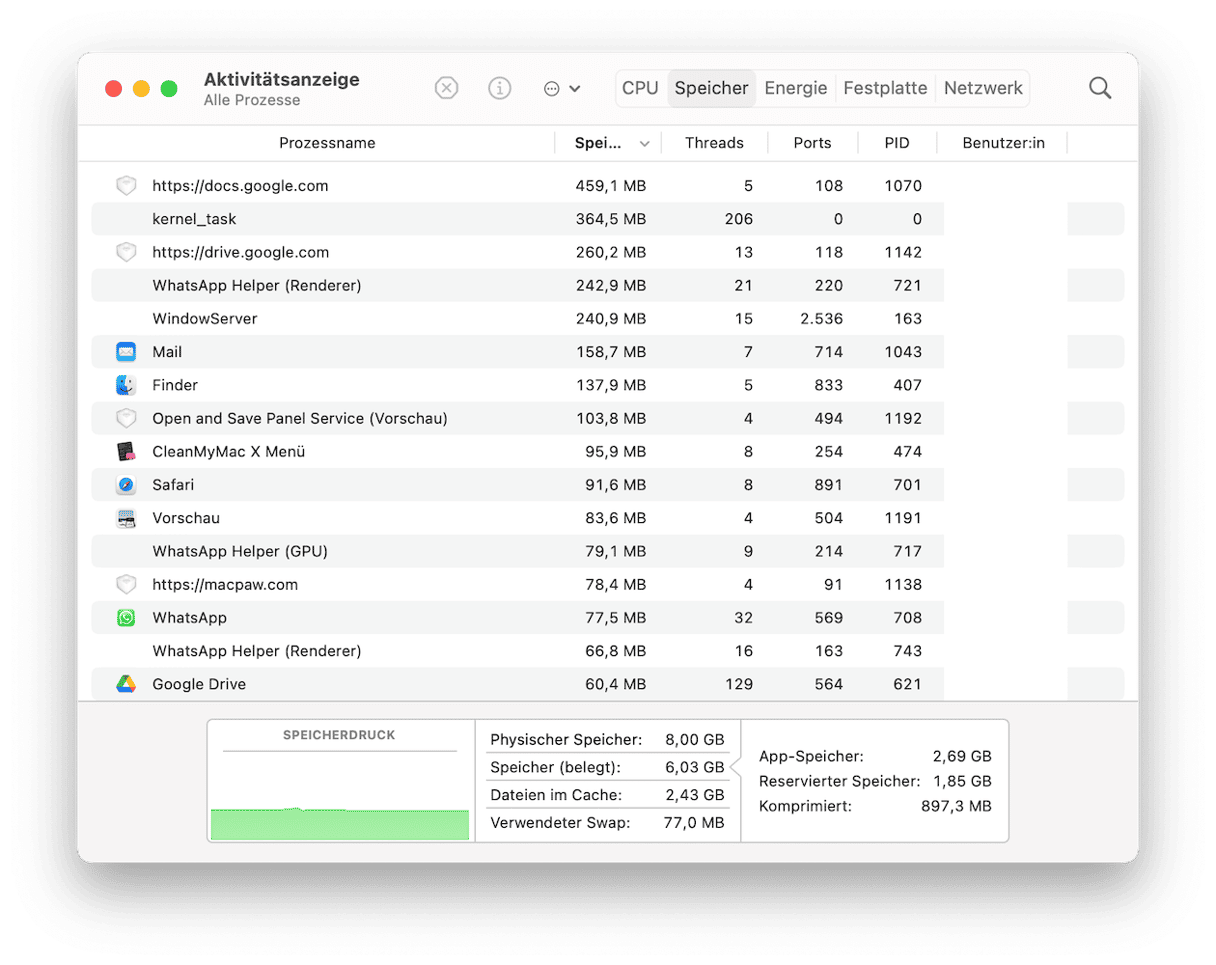This screenshot has width=1216, height=965.
Task: Open process info with the i icon
Action: pos(499,88)
